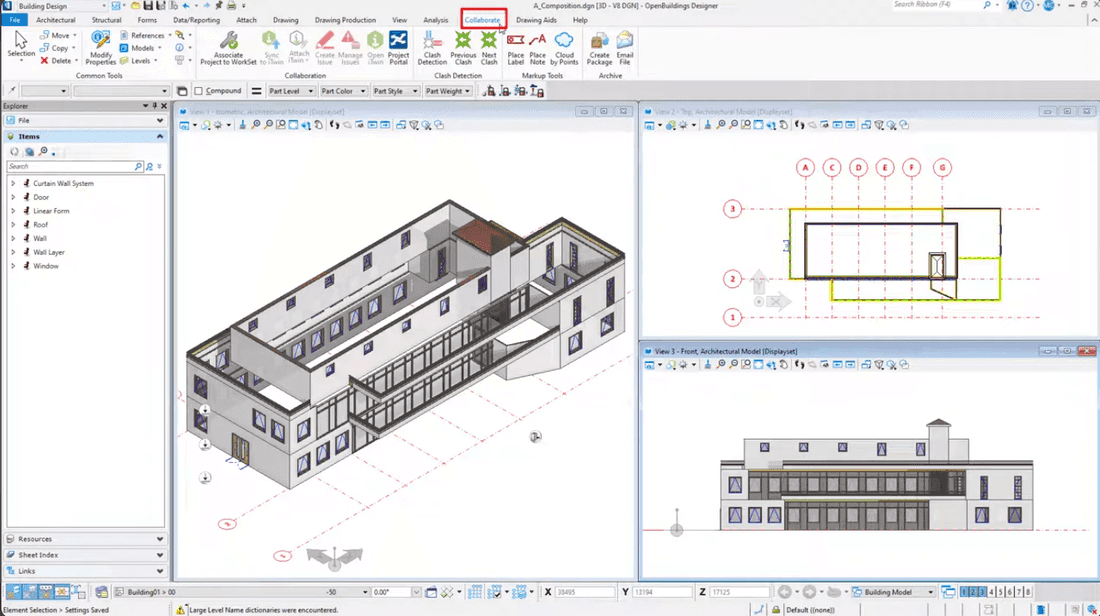This screenshot has height=616, width=1100.
Task: Switch to the Drawing Production tab
Action: (x=345, y=20)
